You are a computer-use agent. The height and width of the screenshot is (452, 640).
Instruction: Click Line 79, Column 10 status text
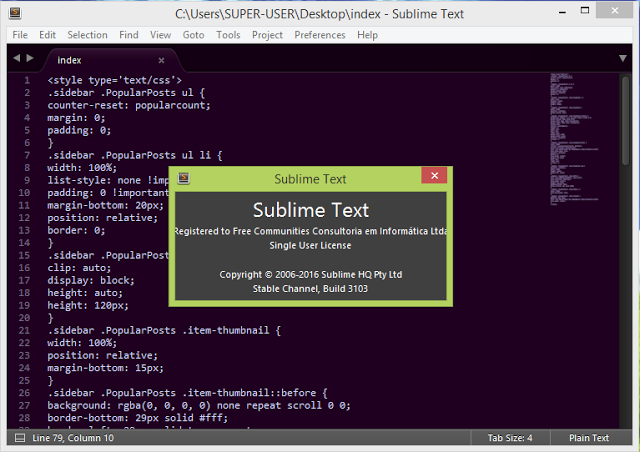pos(73,438)
